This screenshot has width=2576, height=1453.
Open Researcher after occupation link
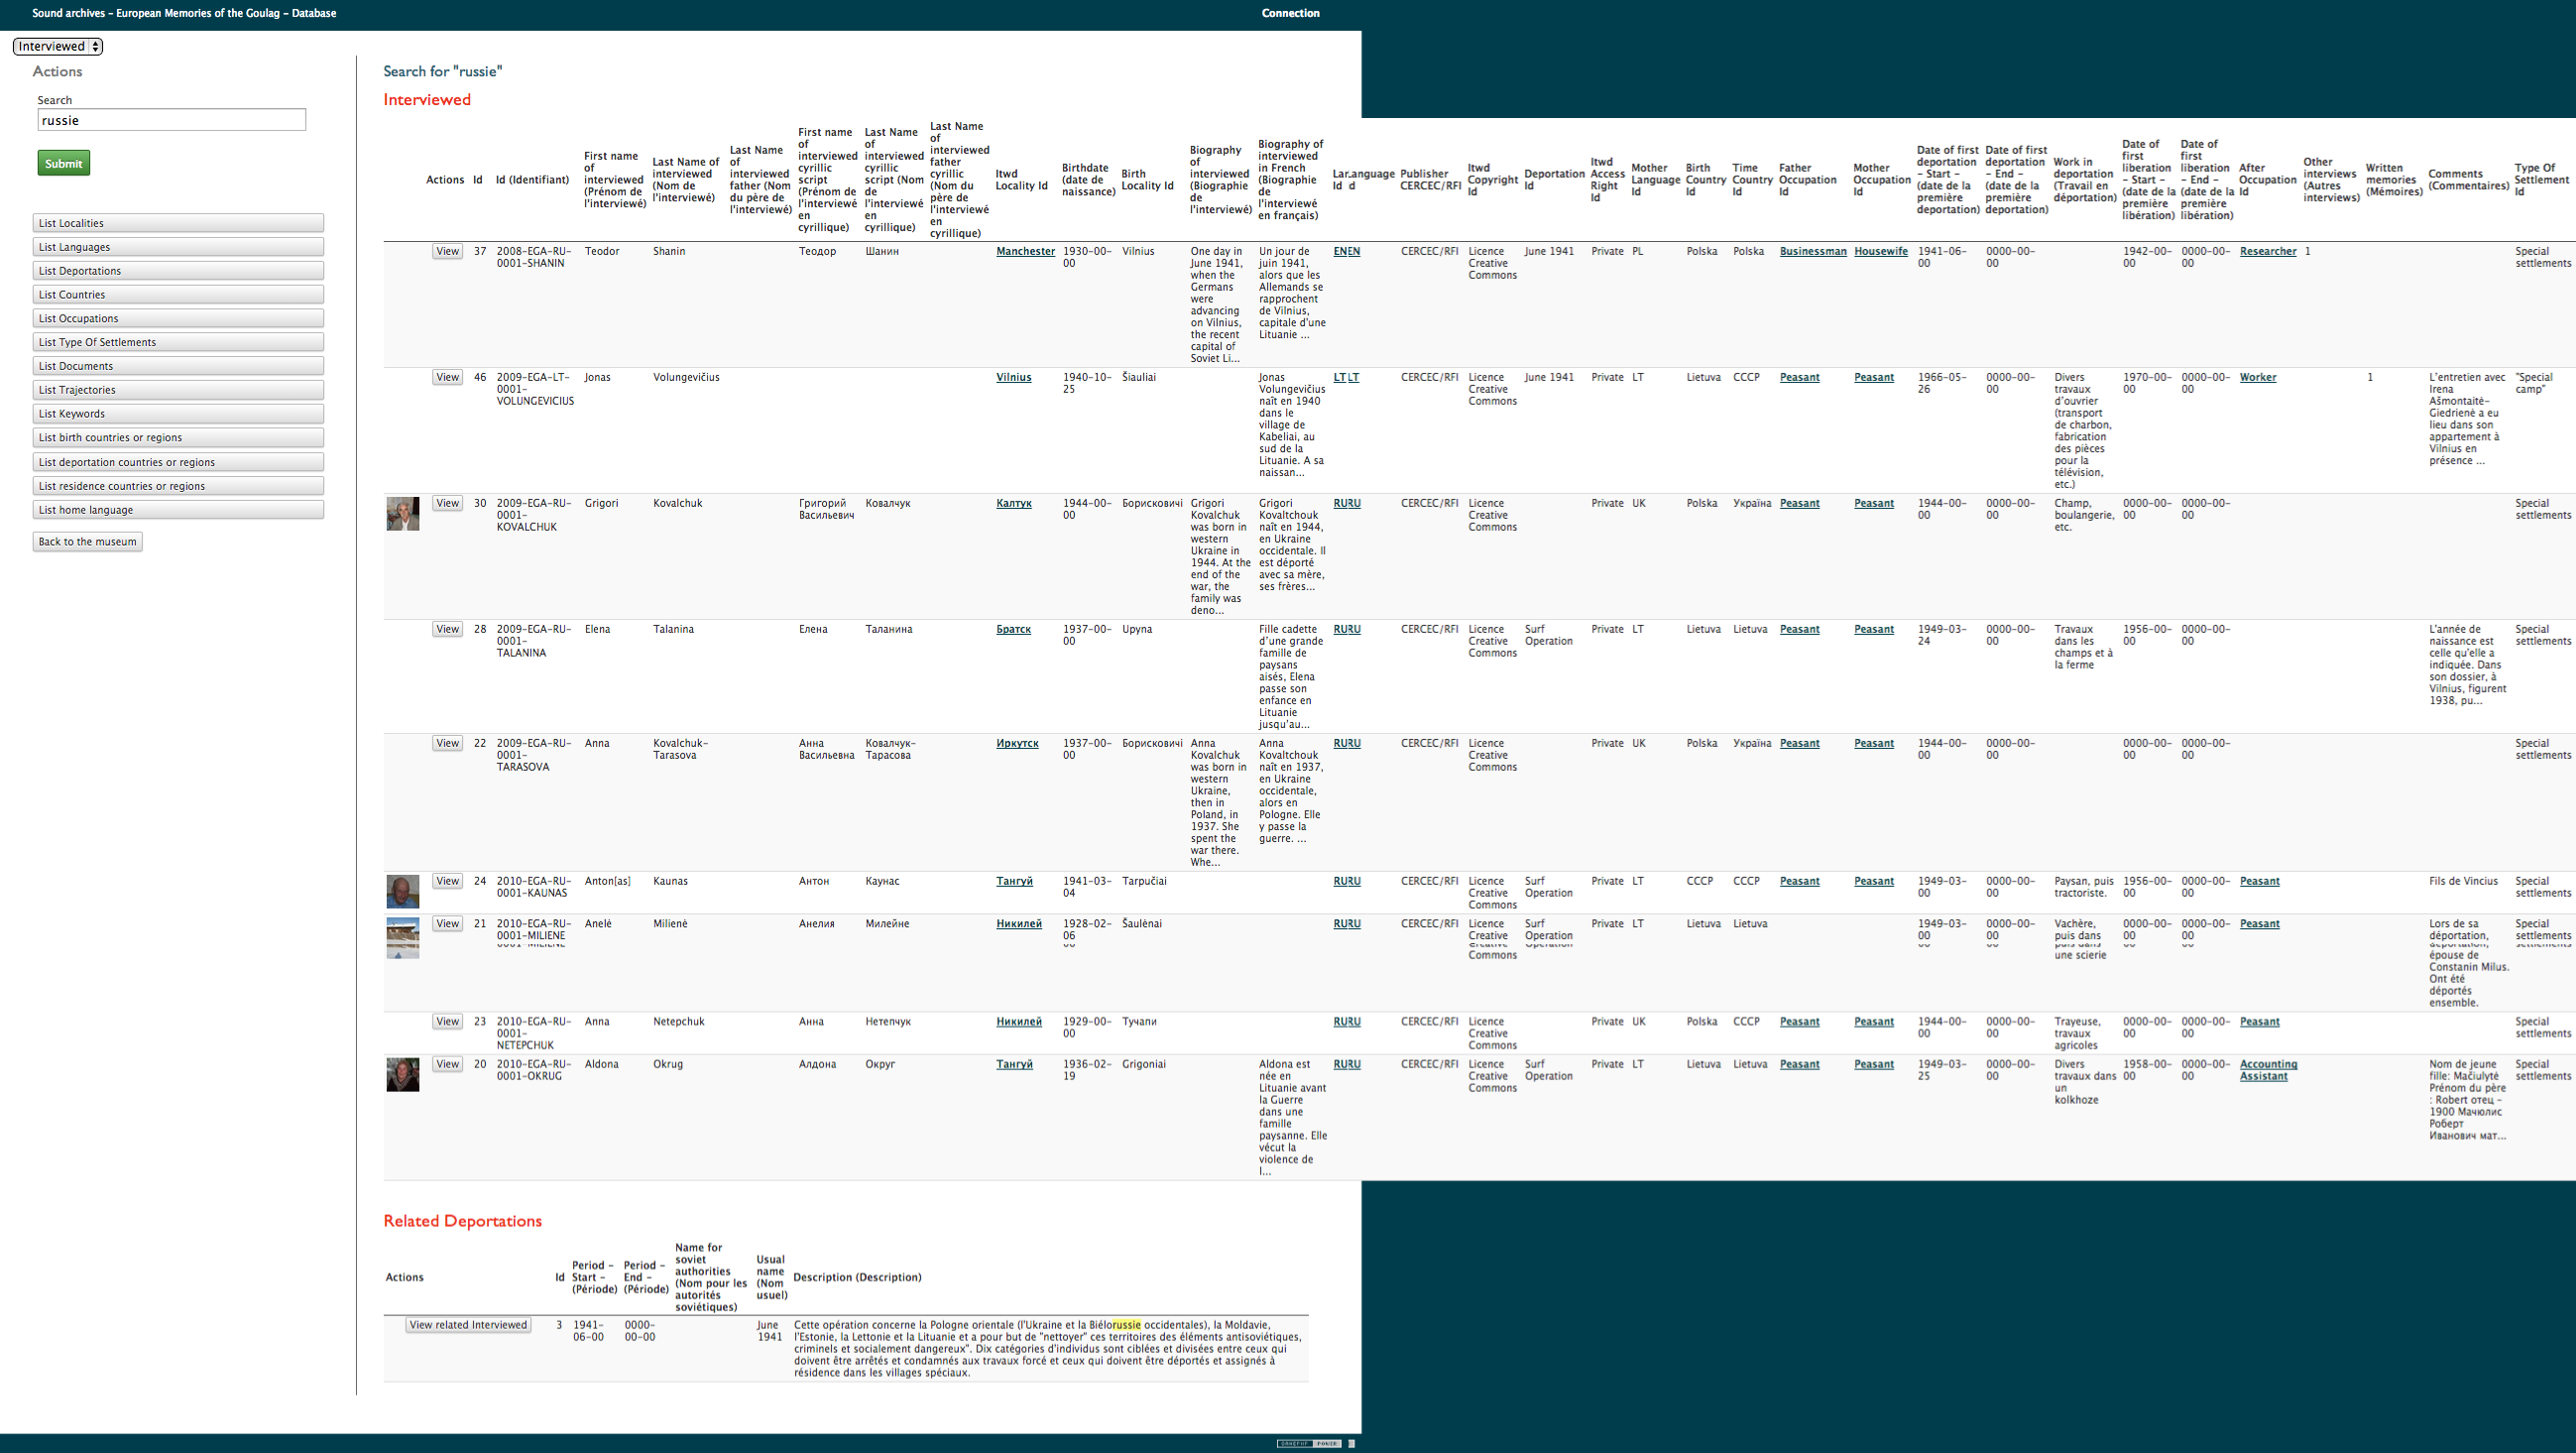[2268, 252]
